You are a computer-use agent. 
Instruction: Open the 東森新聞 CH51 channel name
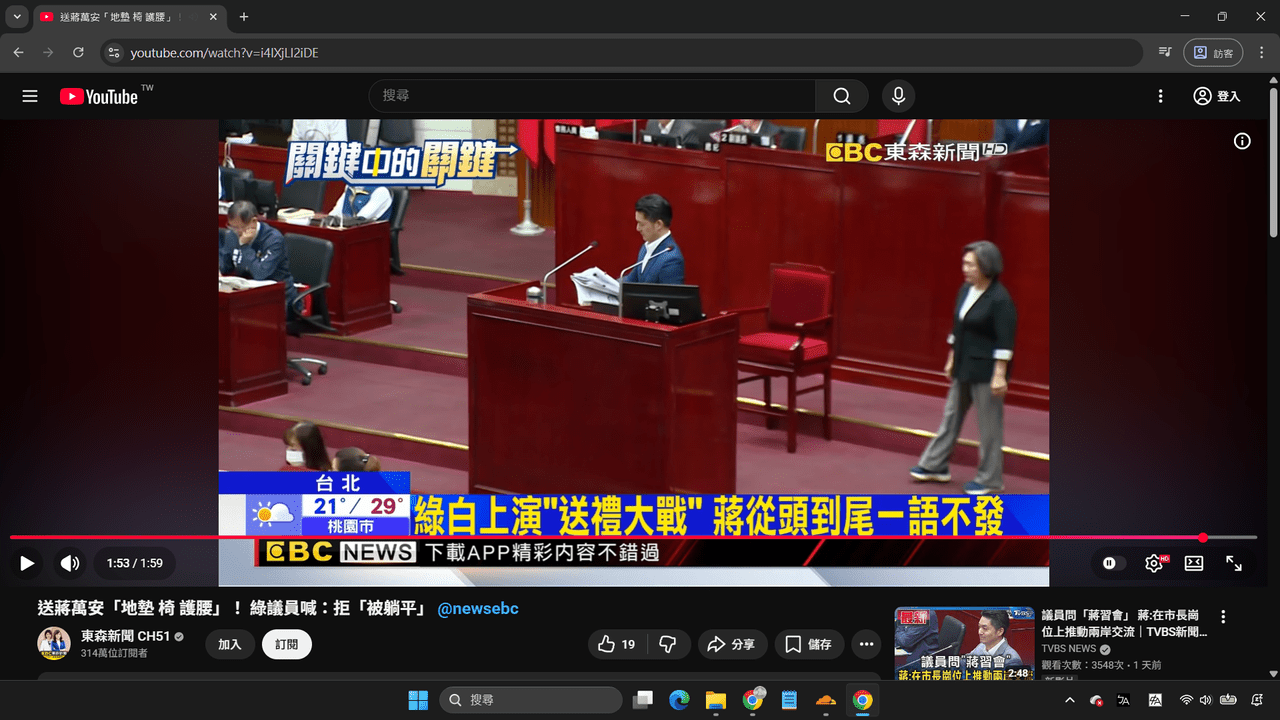126,636
